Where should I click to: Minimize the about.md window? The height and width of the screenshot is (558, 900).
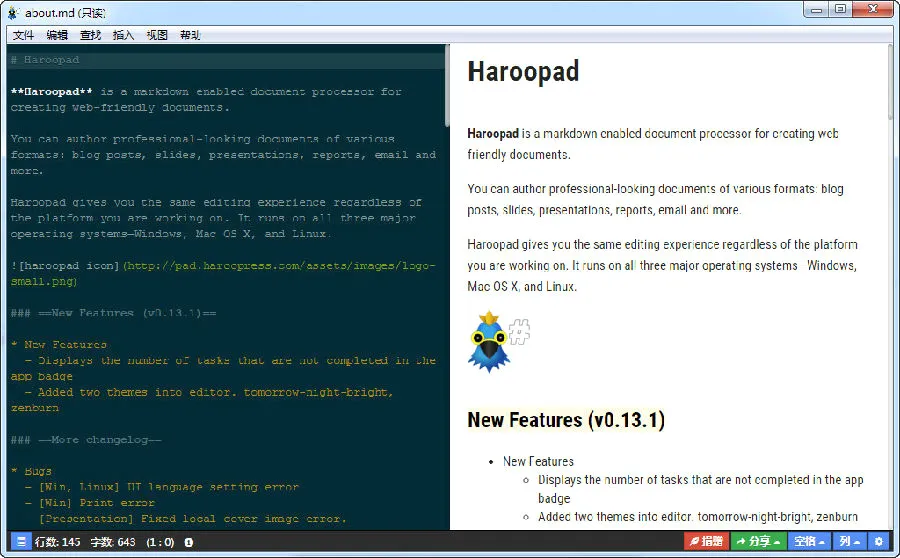[x=817, y=10]
